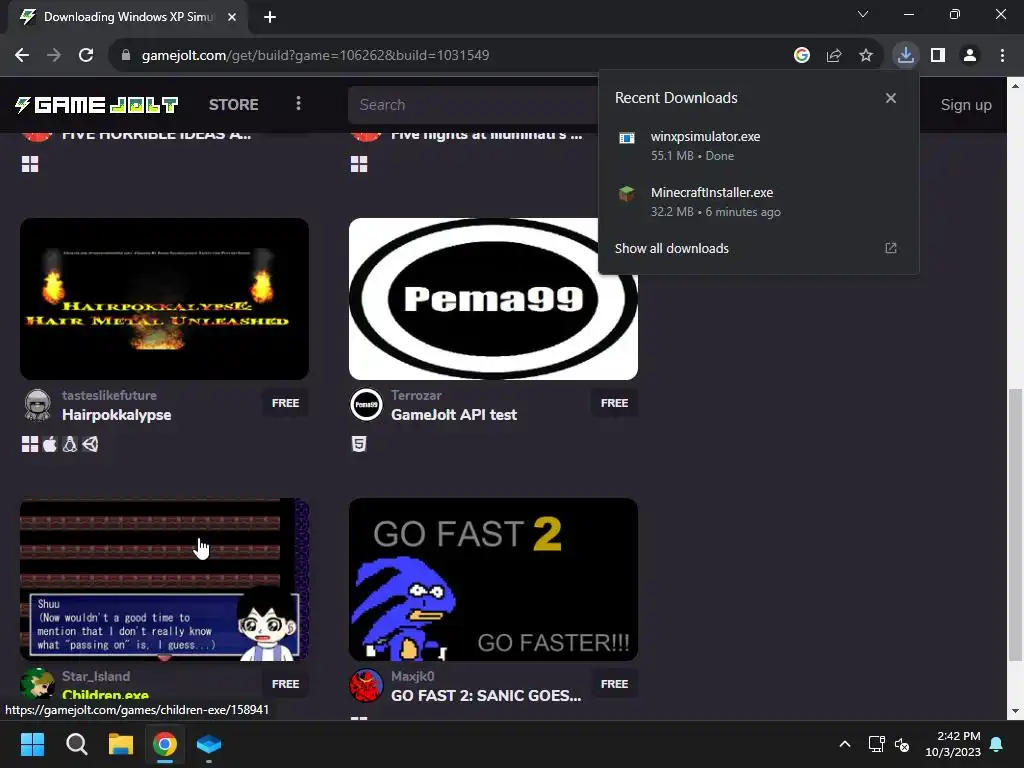Screen dimensions: 1024x768
Task: Open GO FAST 2 game thumbnail
Action: (x=493, y=579)
